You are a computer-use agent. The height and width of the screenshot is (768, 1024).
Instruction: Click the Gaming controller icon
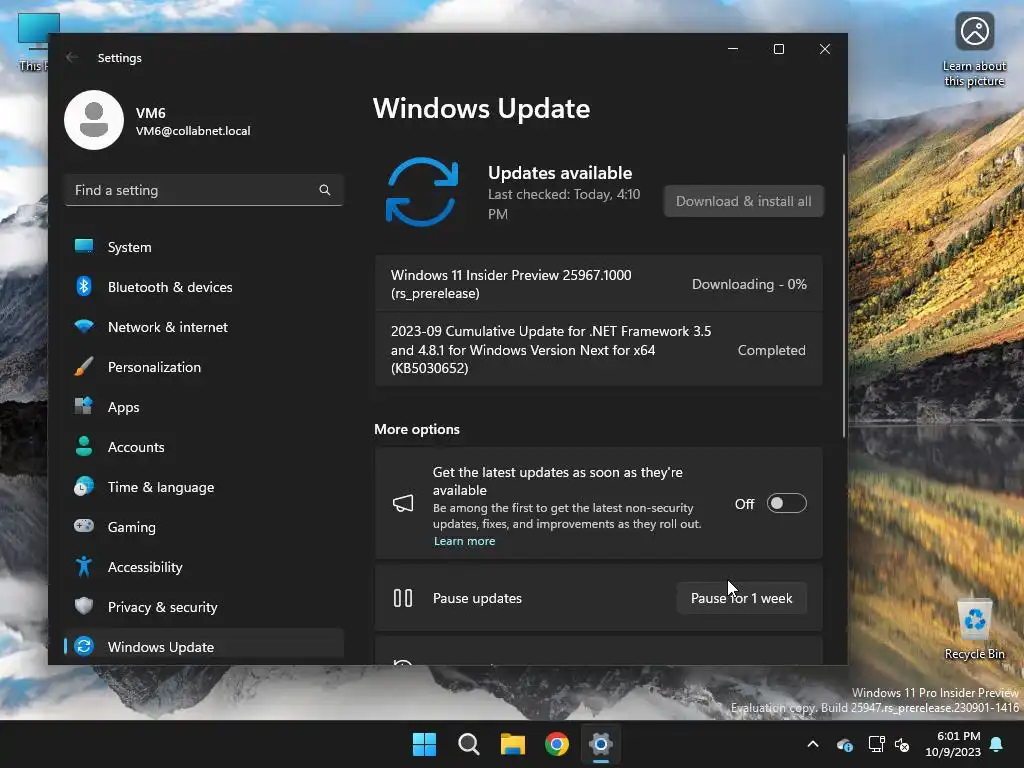pos(84,526)
